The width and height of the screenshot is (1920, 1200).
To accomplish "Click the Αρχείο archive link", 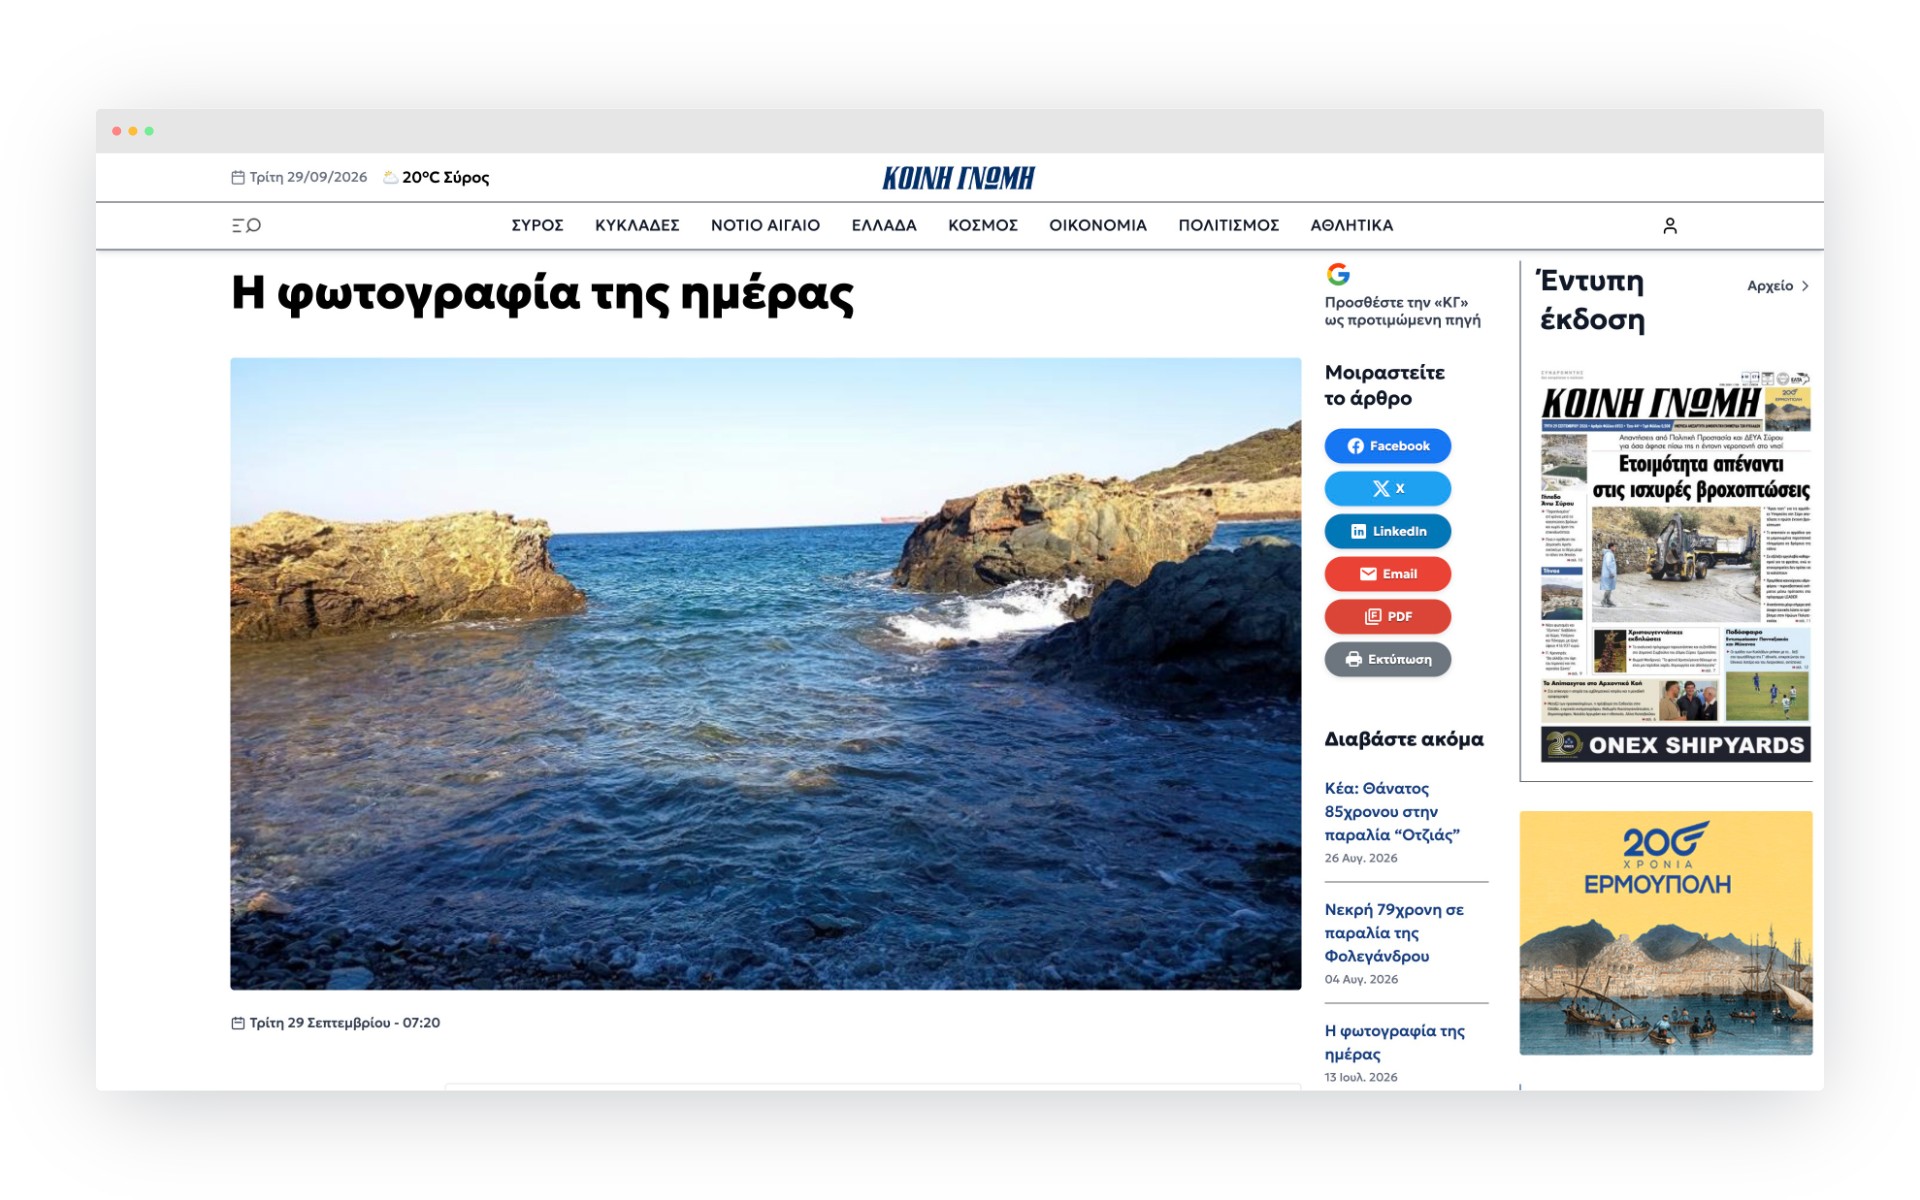I will point(1769,286).
